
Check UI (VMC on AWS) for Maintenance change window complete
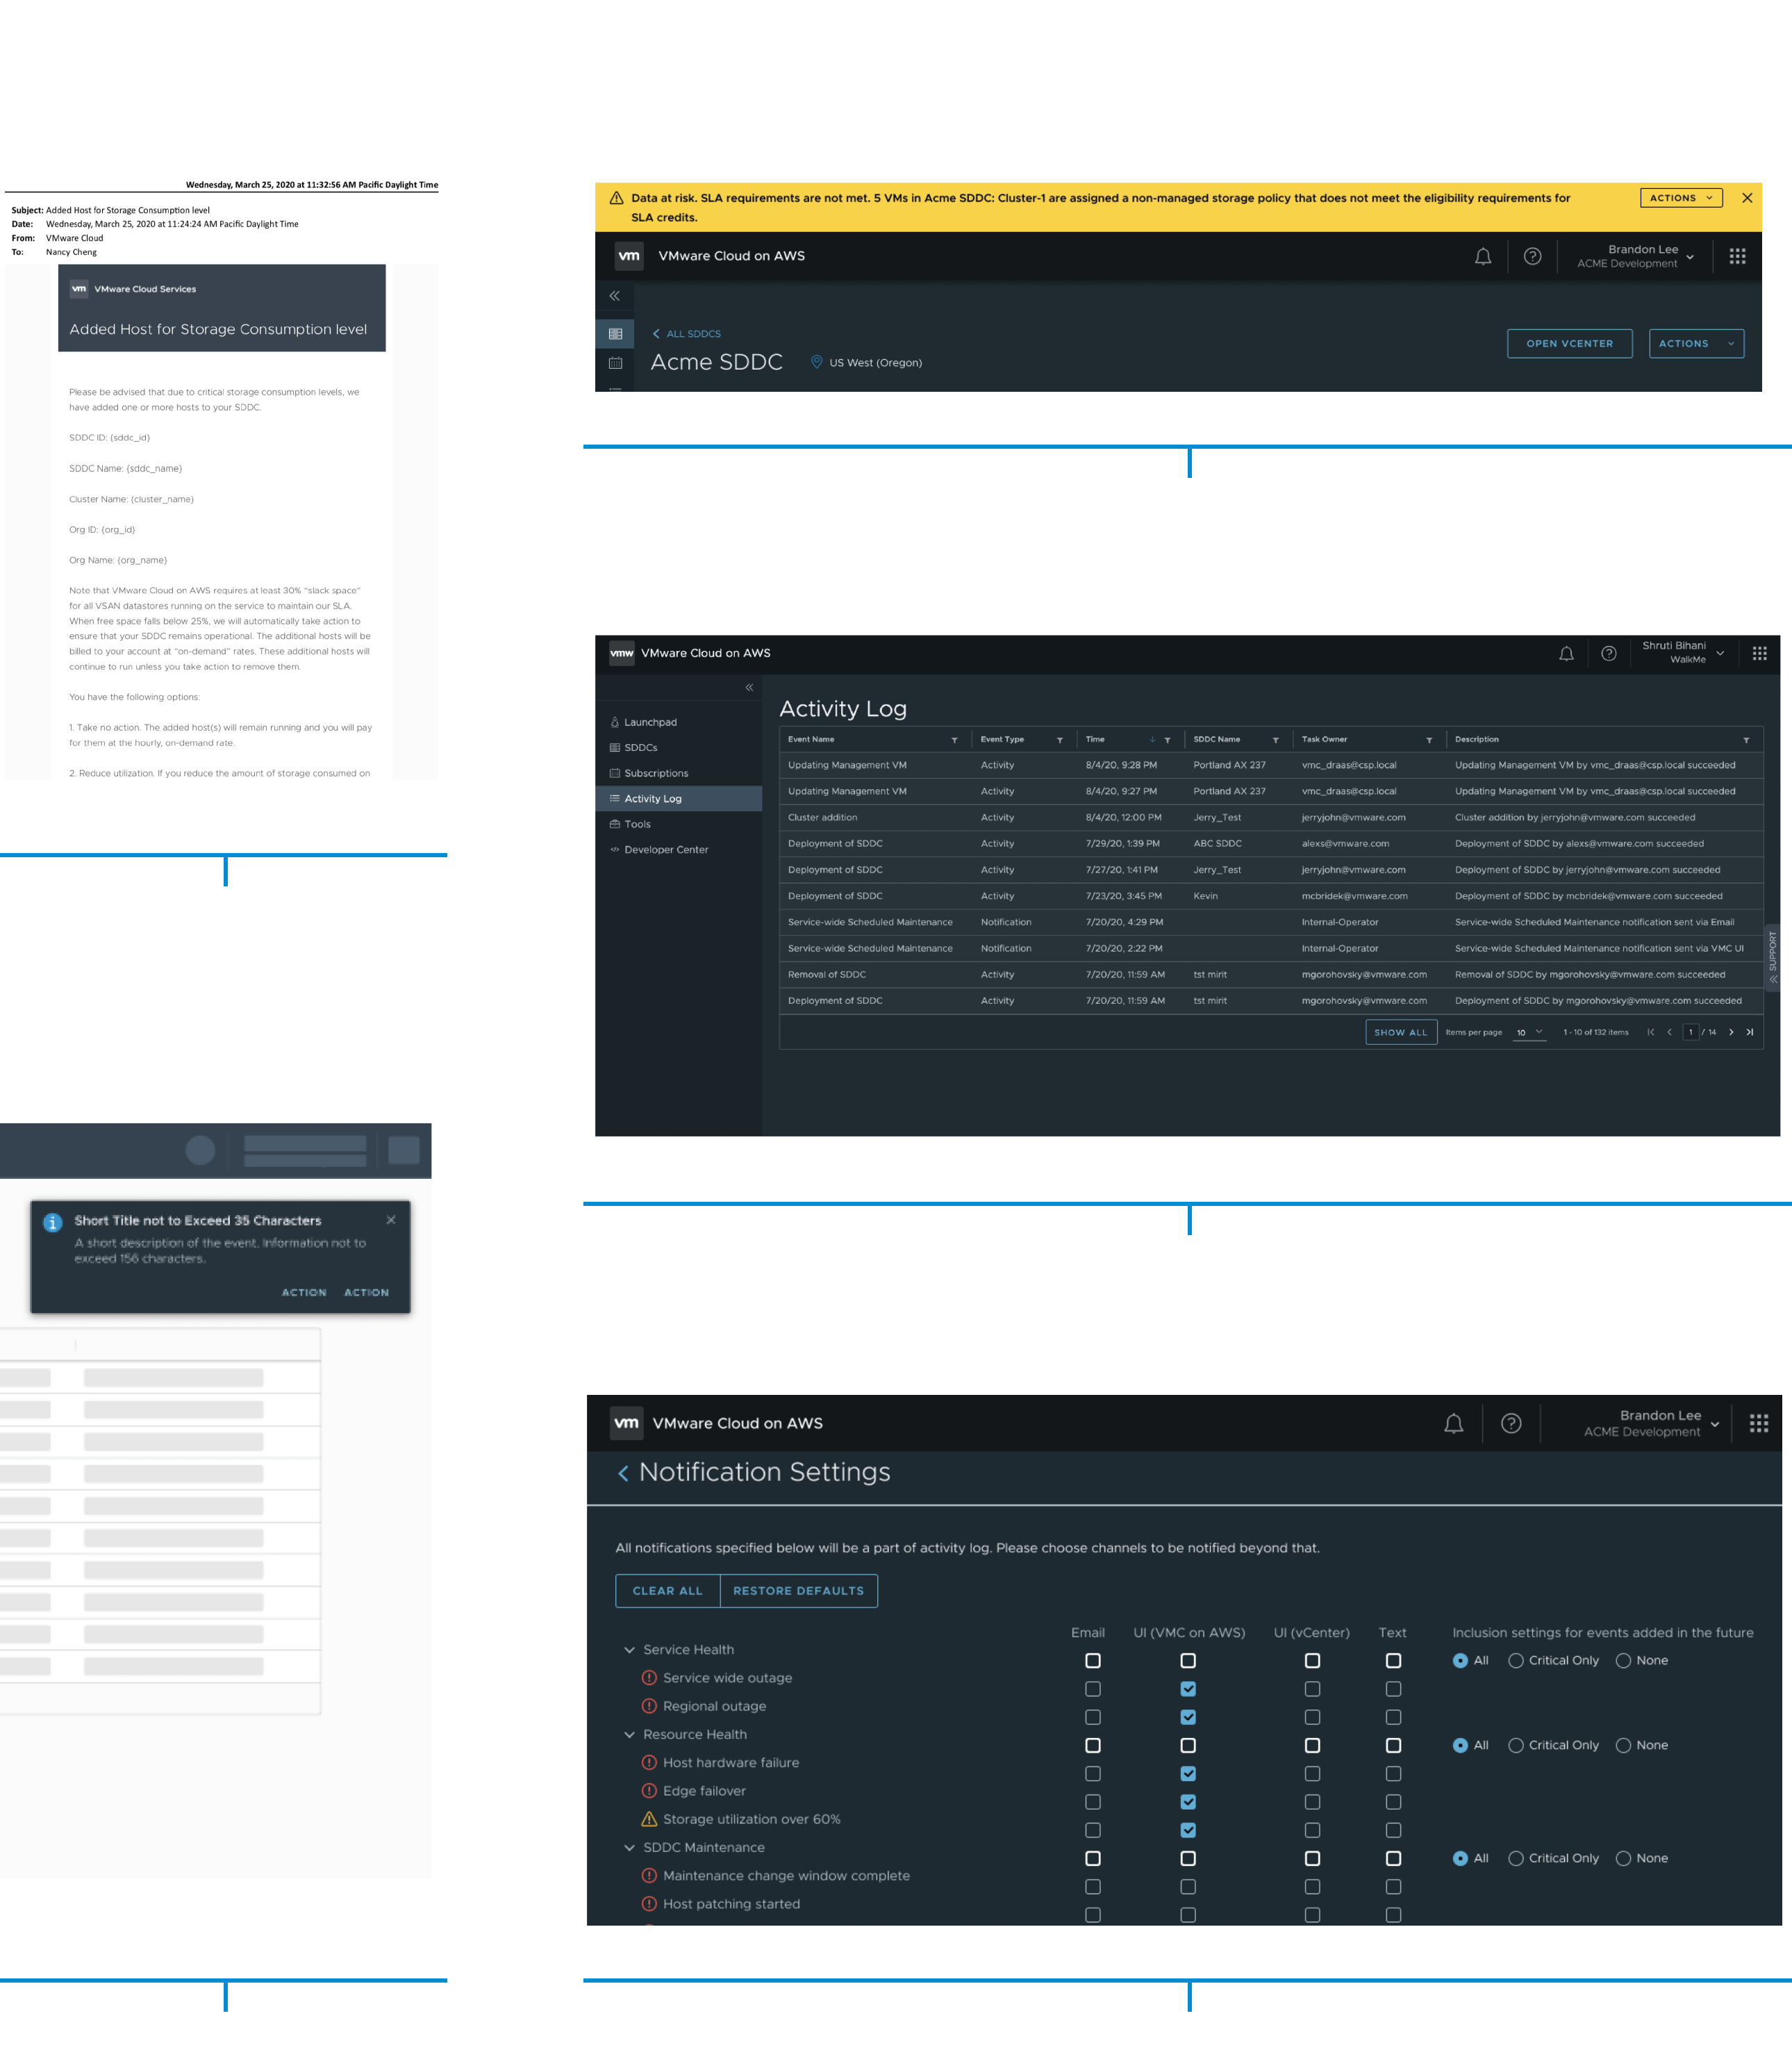point(1188,1888)
